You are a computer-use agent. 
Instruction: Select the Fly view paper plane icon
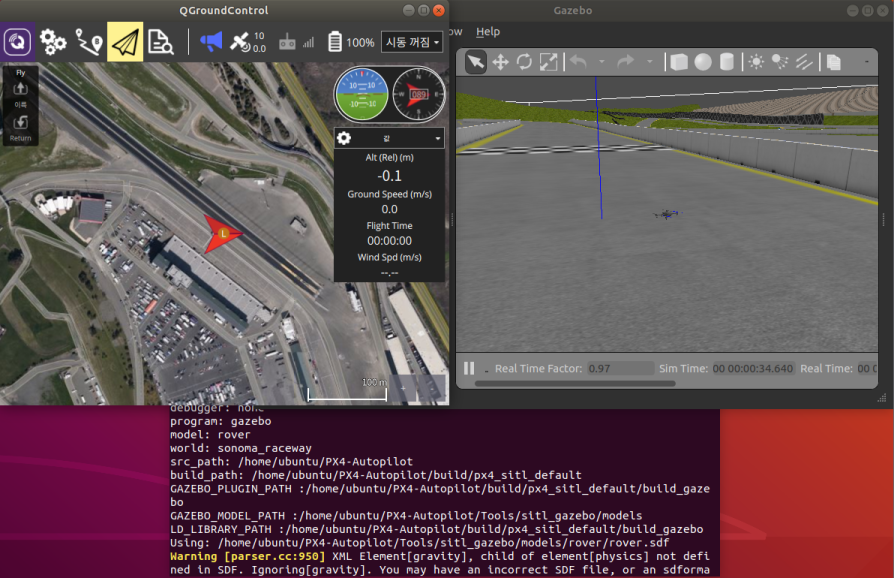click(125, 42)
